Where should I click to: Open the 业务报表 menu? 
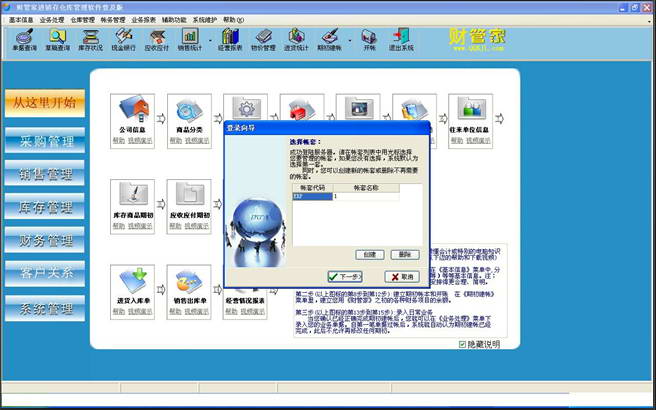pos(144,20)
